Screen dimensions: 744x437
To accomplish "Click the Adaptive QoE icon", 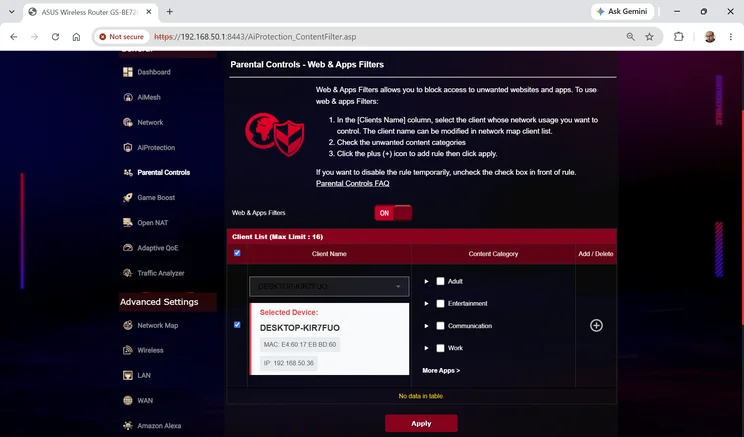I will coord(128,248).
